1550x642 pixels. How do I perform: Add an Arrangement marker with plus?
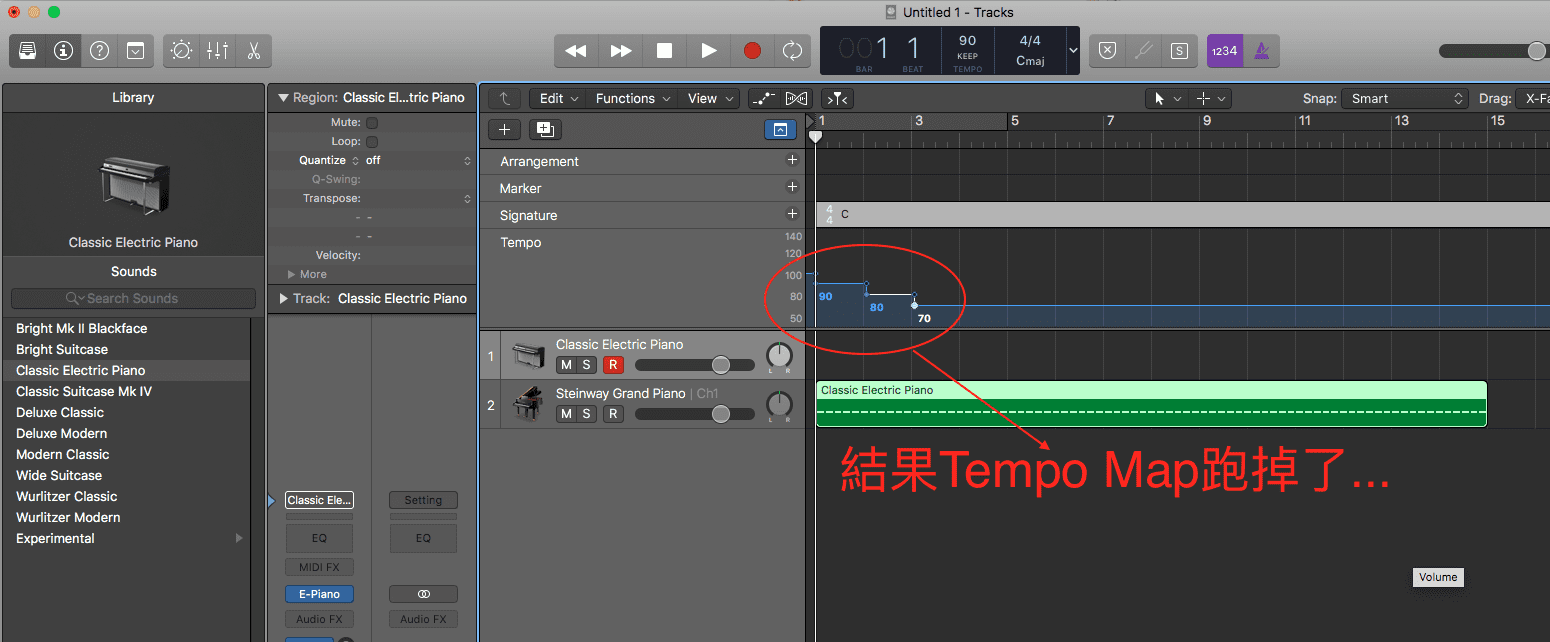pyautogui.click(x=792, y=160)
